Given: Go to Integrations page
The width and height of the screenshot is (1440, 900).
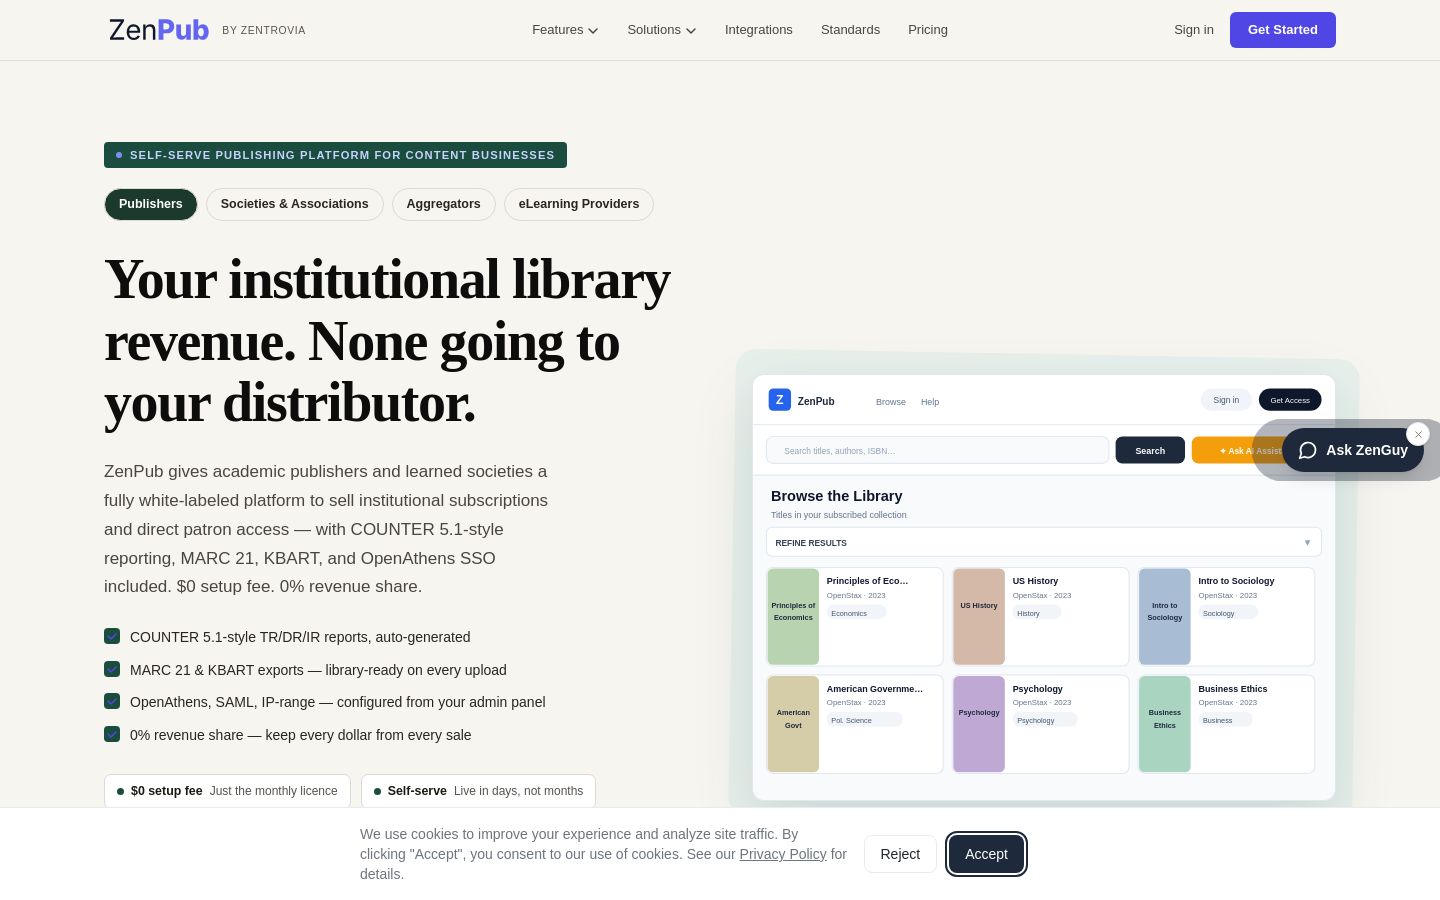Looking at the screenshot, I should [758, 30].
